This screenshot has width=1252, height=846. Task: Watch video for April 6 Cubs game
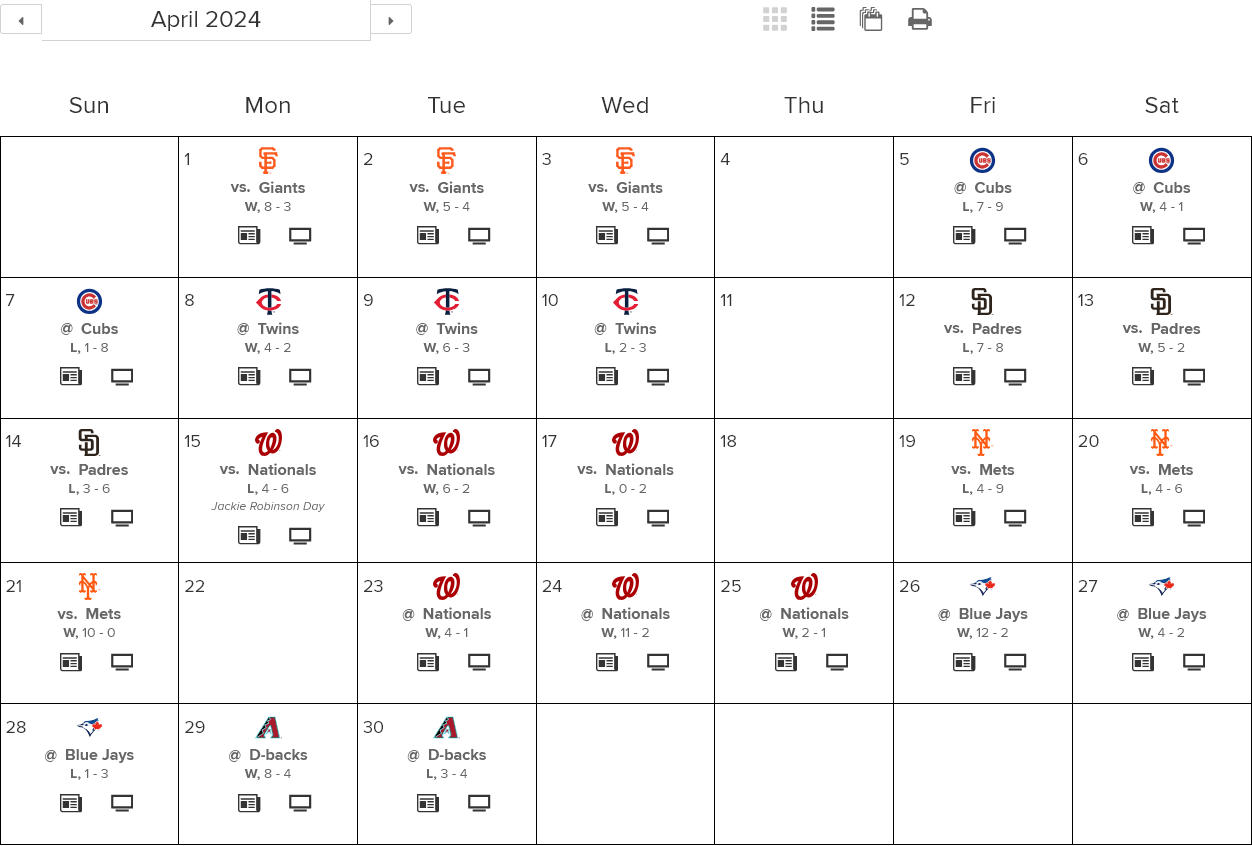(x=1194, y=236)
